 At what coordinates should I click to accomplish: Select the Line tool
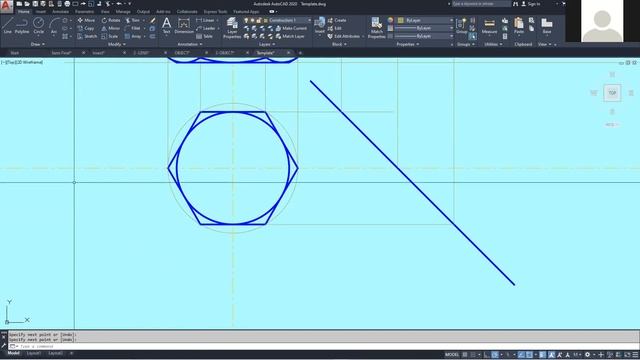pyautogui.click(x=7, y=25)
